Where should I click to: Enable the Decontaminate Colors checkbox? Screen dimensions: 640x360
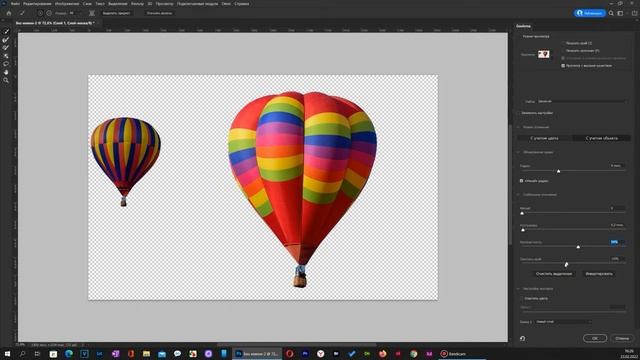[x=521, y=298]
